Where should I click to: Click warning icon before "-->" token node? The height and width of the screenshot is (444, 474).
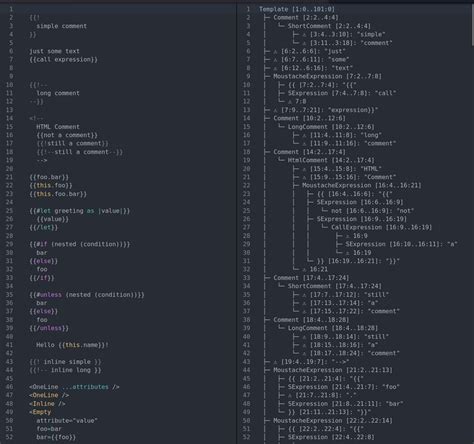275,362
